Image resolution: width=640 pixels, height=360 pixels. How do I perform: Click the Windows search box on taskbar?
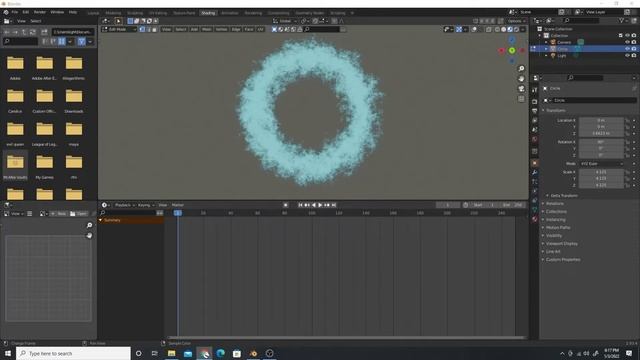point(73,353)
